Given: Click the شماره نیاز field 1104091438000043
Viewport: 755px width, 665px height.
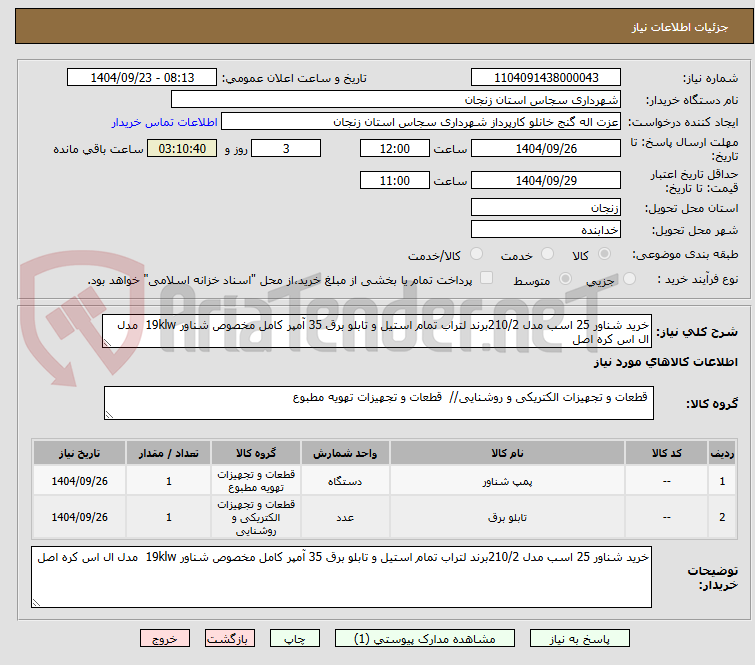Looking at the screenshot, I should click(x=546, y=78).
